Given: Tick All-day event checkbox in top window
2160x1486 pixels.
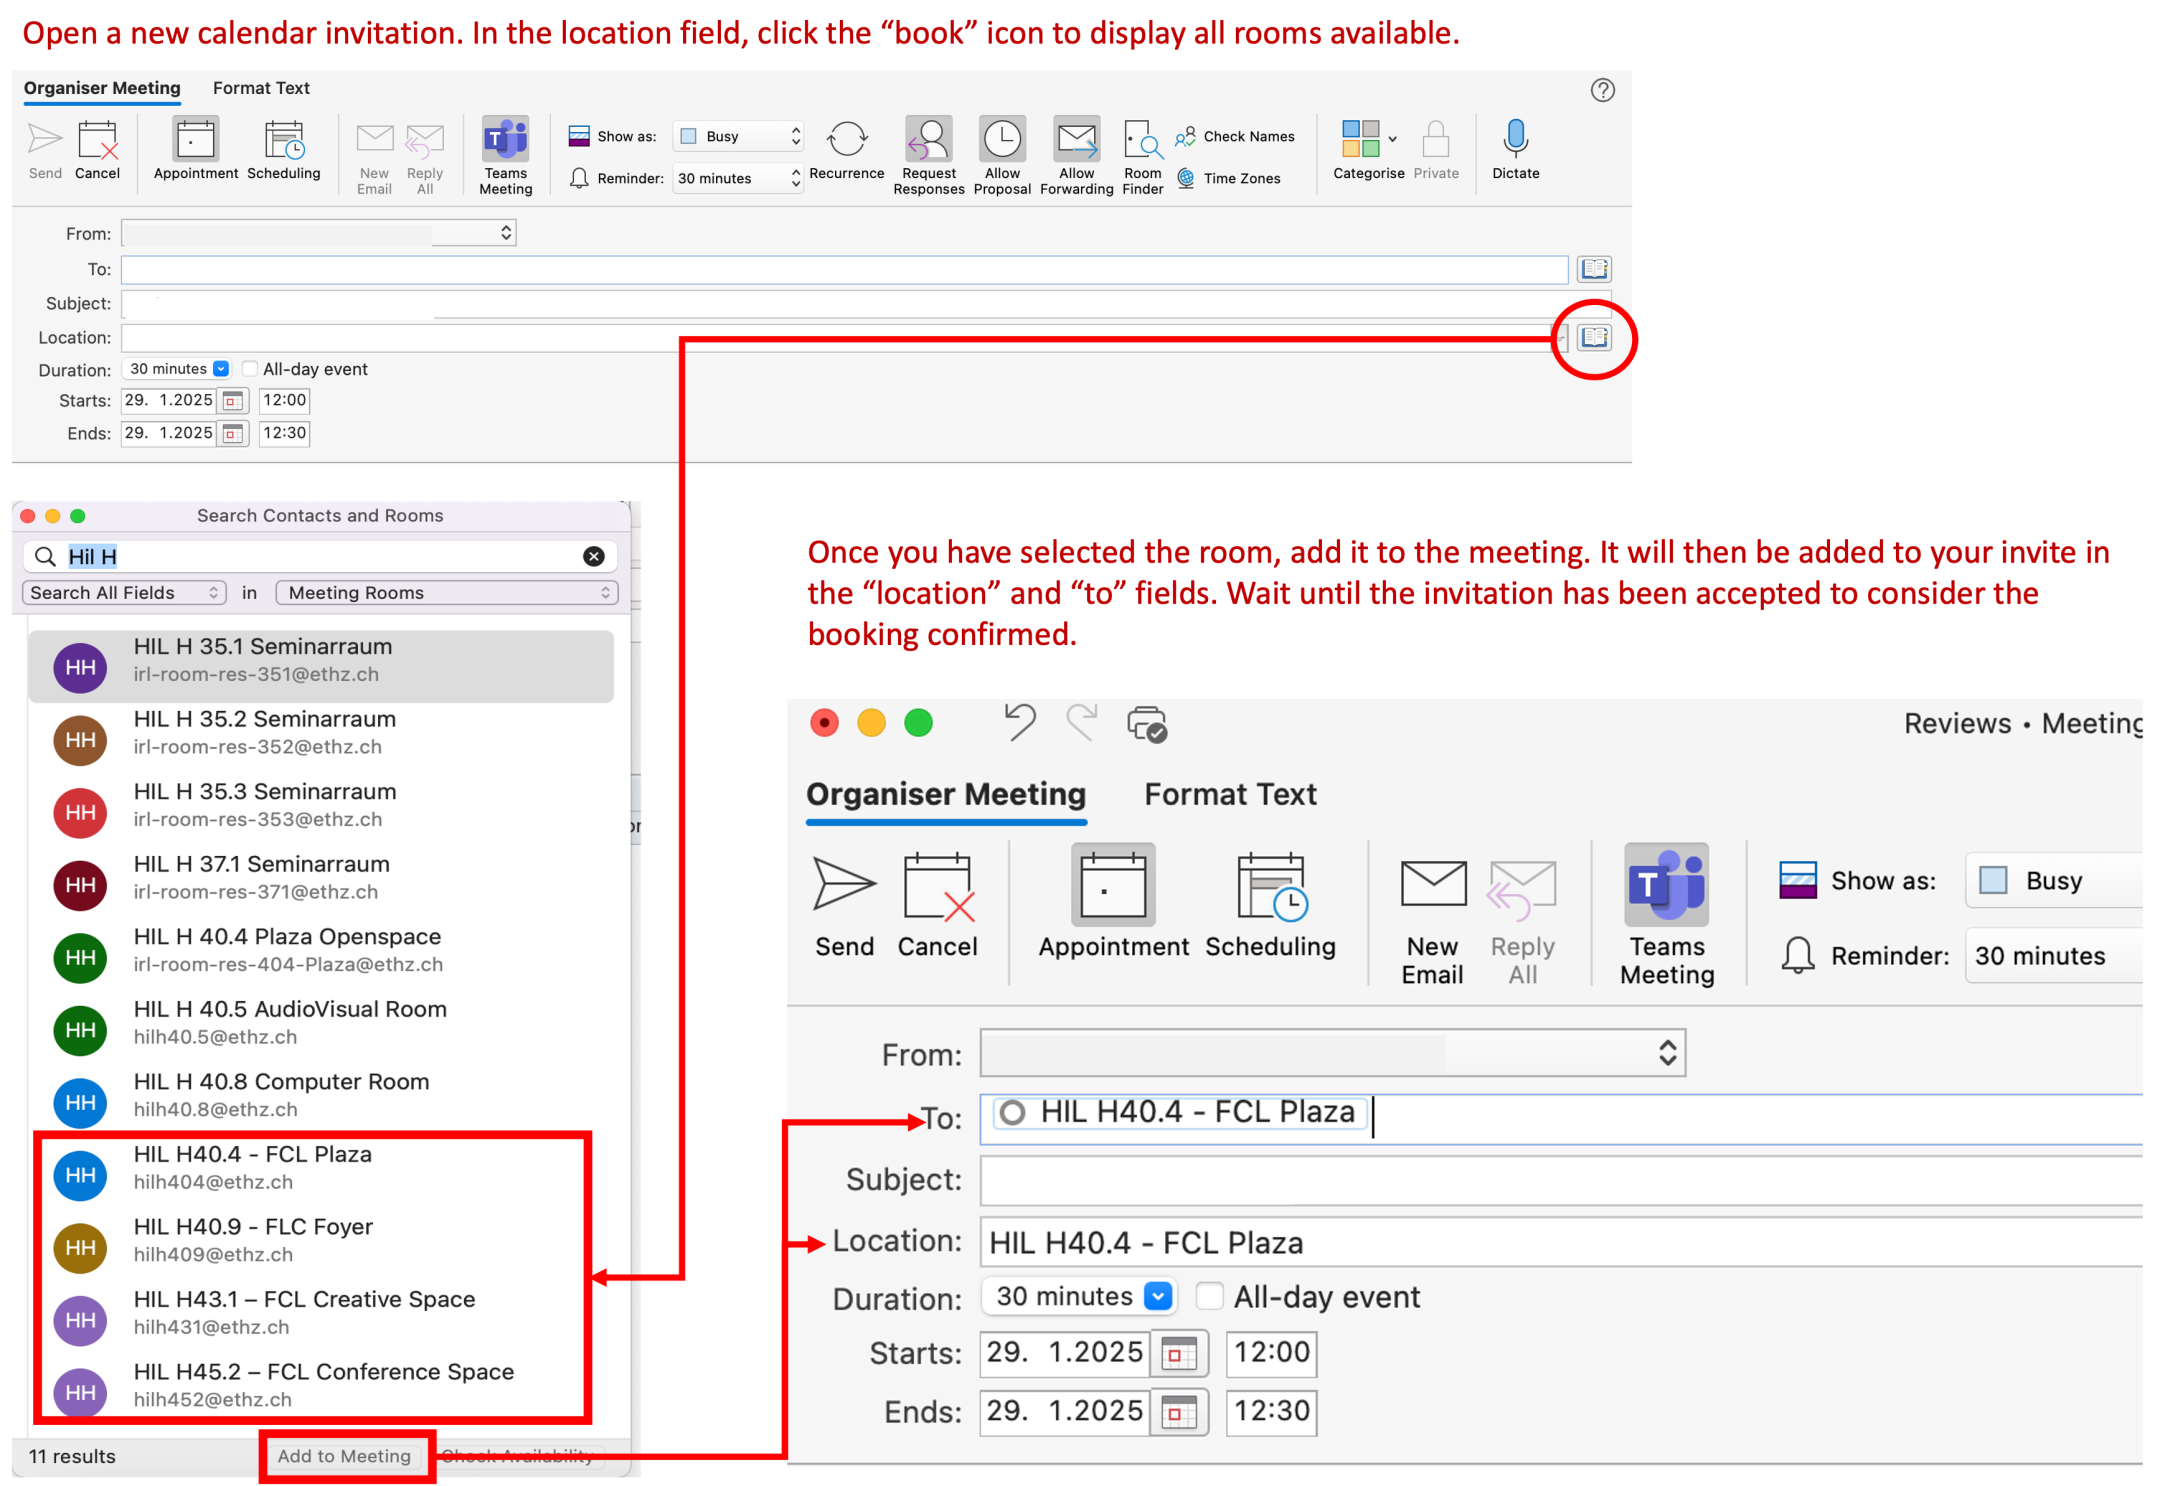Looking at the screenshot, I should pos(250,369).
